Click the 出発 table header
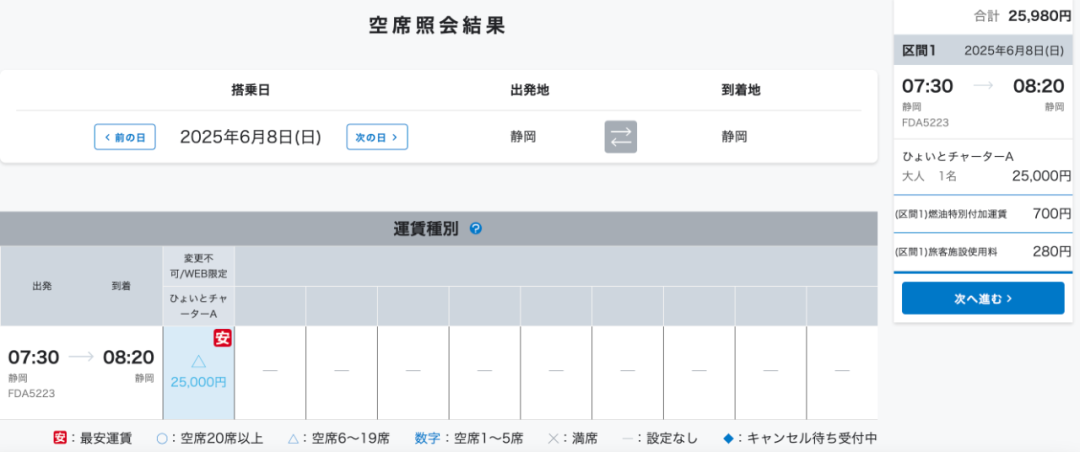 (x=43, y=285)
